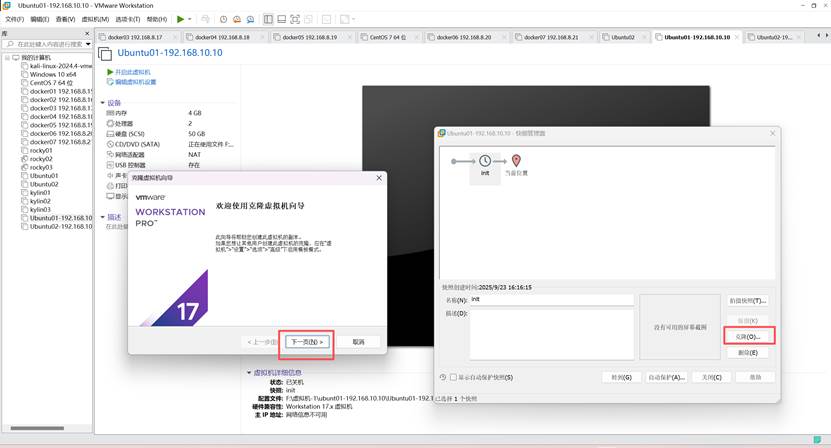Image resolution: width=831 pixels, height=448 pixels.
Task: Switch to CentOS 7 64 位 tab
Action: pos(388,37)
